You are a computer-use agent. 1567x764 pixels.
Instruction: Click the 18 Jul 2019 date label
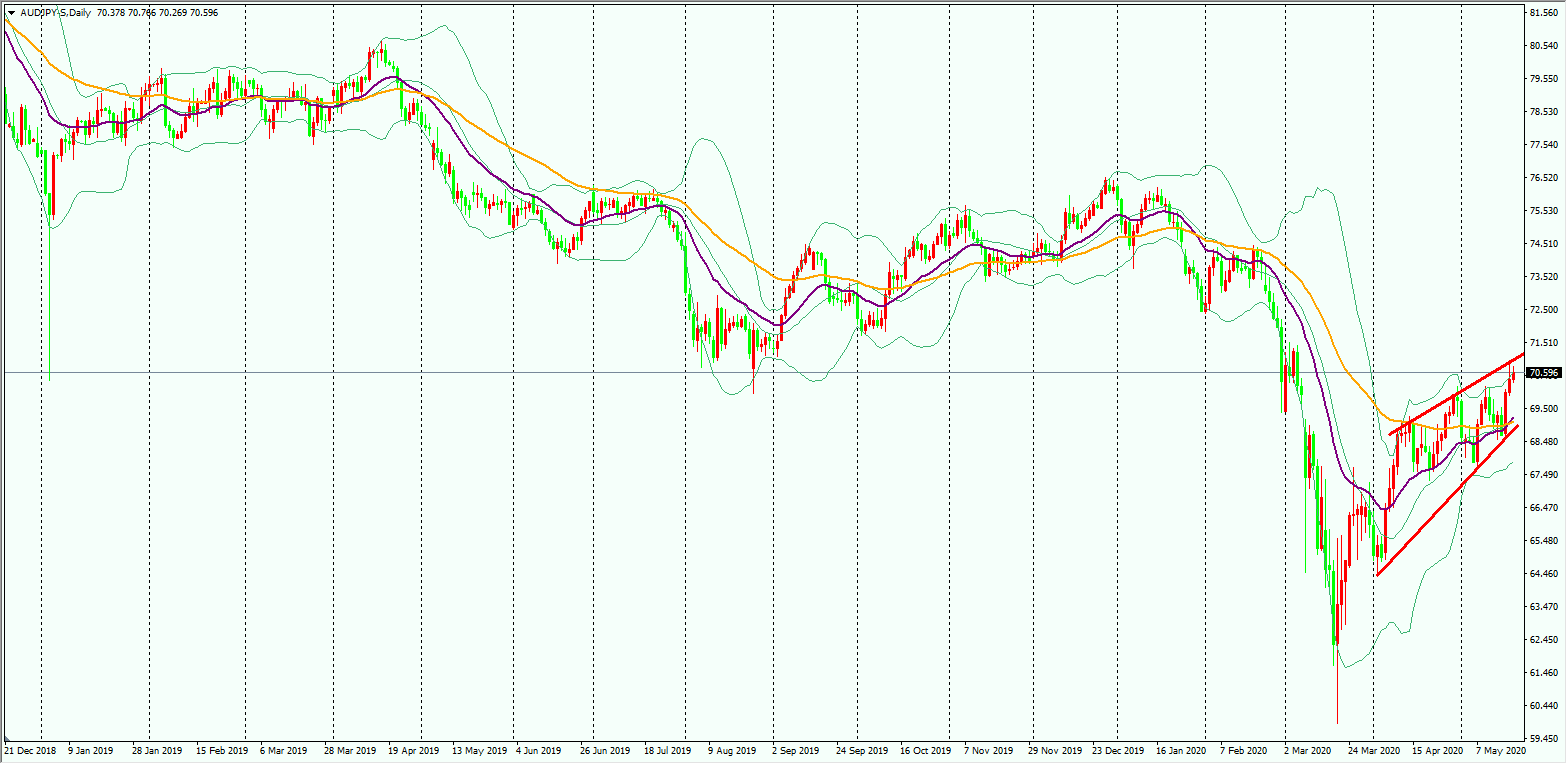pyautogui.click(x=669, y=749)
